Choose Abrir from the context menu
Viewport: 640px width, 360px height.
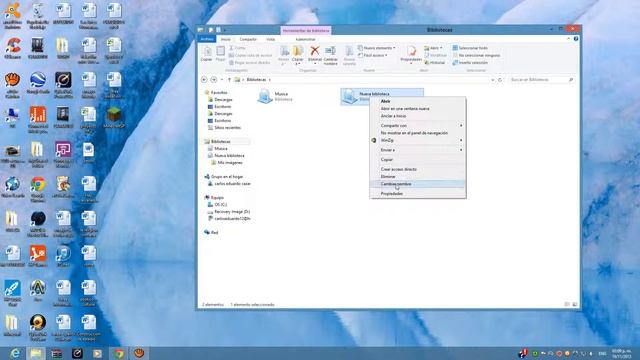click(418, 101)
